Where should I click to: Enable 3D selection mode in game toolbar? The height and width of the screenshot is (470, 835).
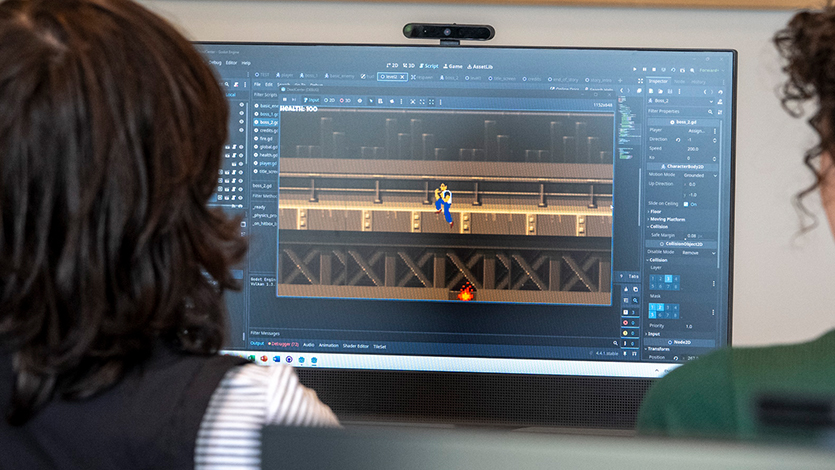346,101
